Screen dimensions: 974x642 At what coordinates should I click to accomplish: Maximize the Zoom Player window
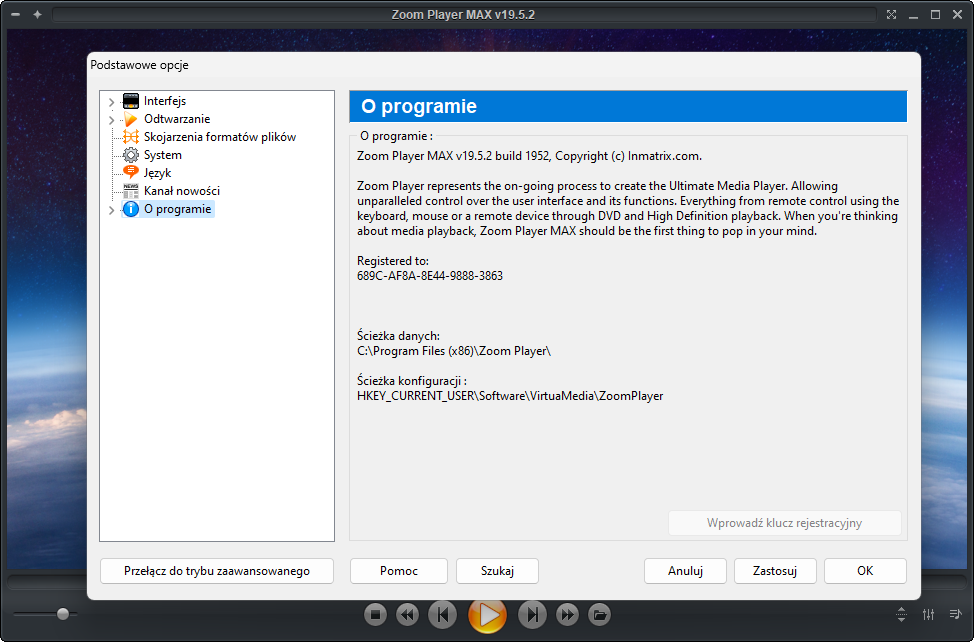click(x=935, y=14)
